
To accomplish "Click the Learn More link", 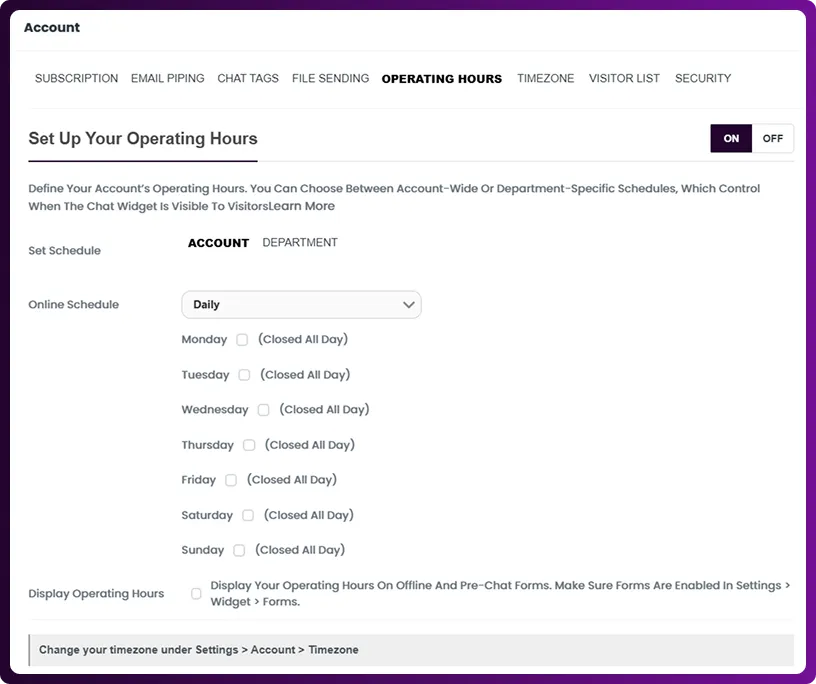I will click(302, 207).
